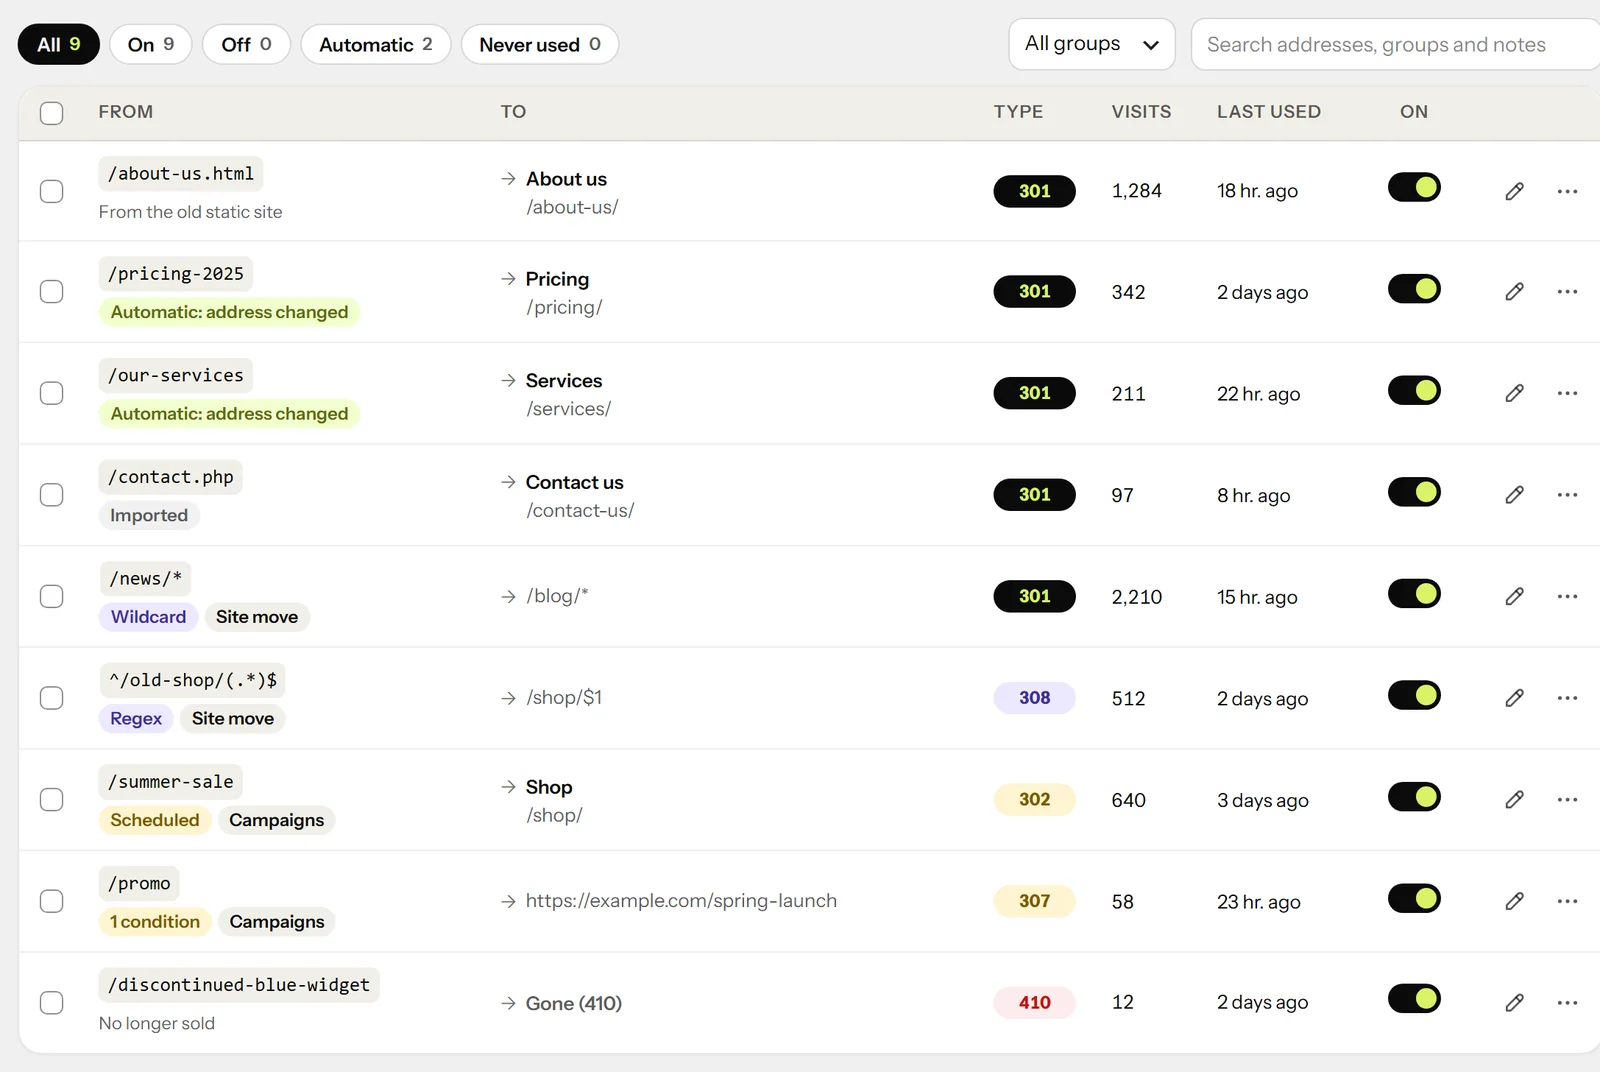
Task: Open the Contact us destination link
Action: [574, 482]
